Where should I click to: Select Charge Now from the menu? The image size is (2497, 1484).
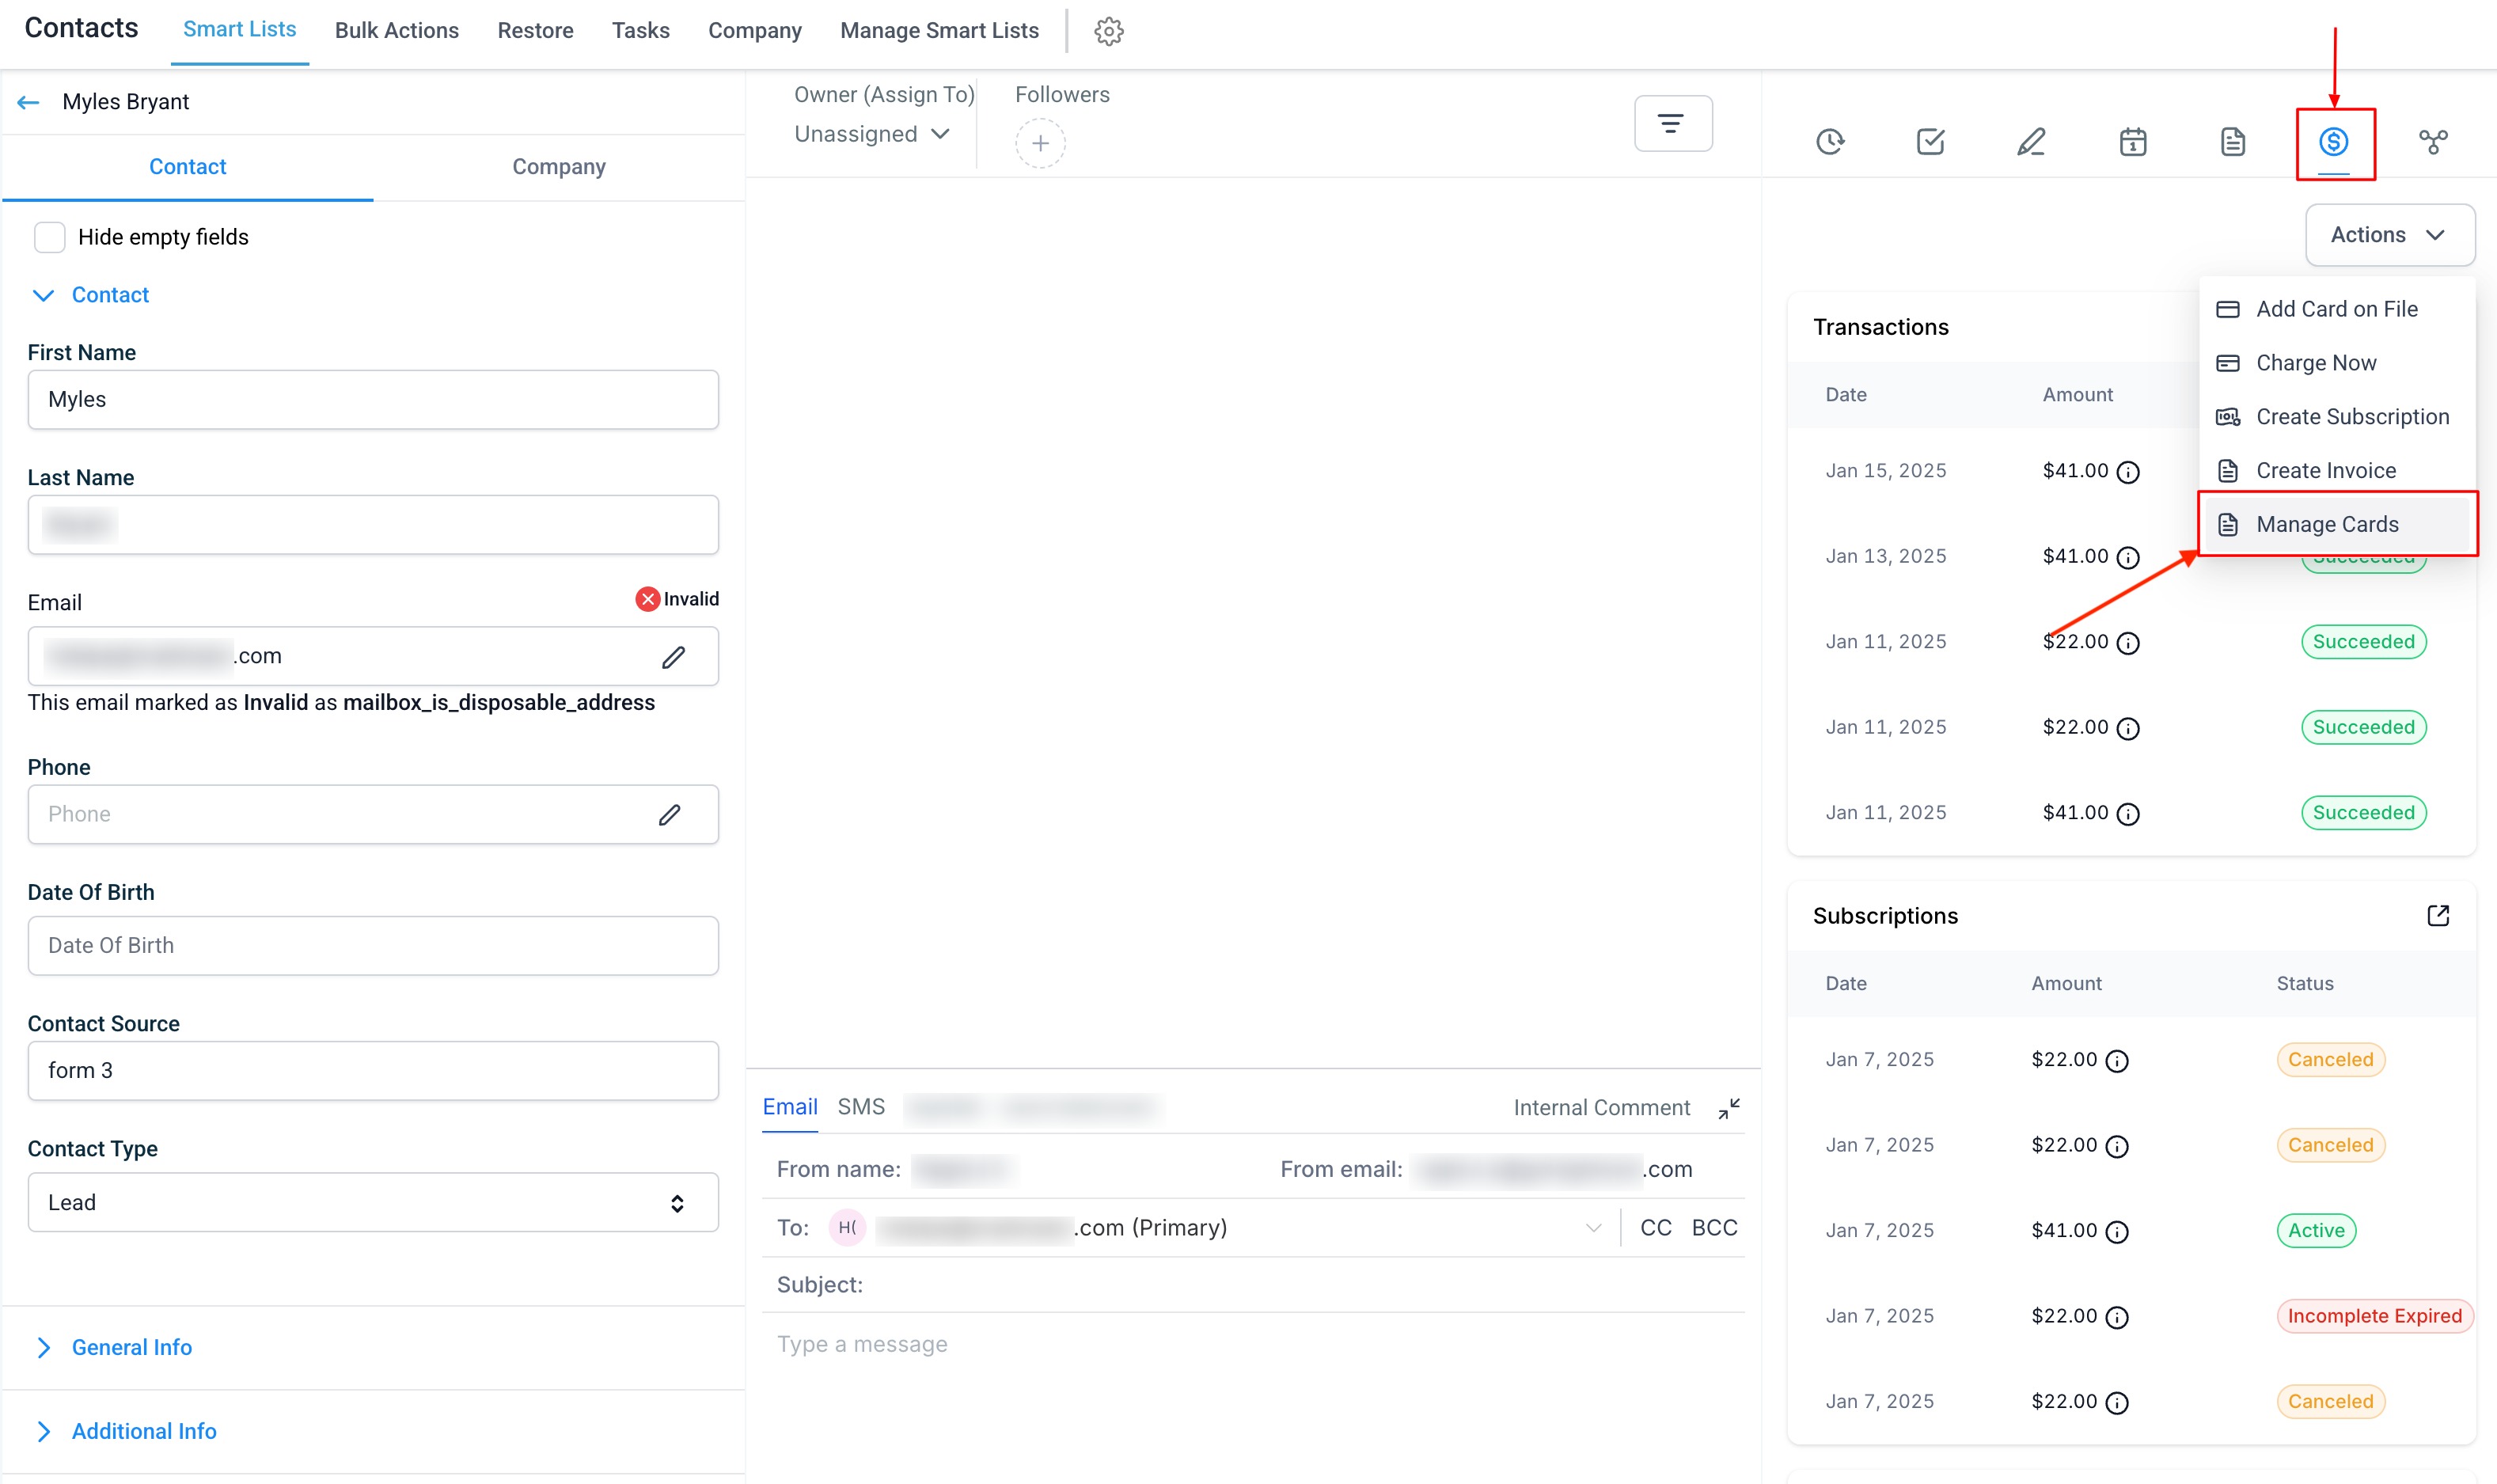click(x=2336, y=363)
